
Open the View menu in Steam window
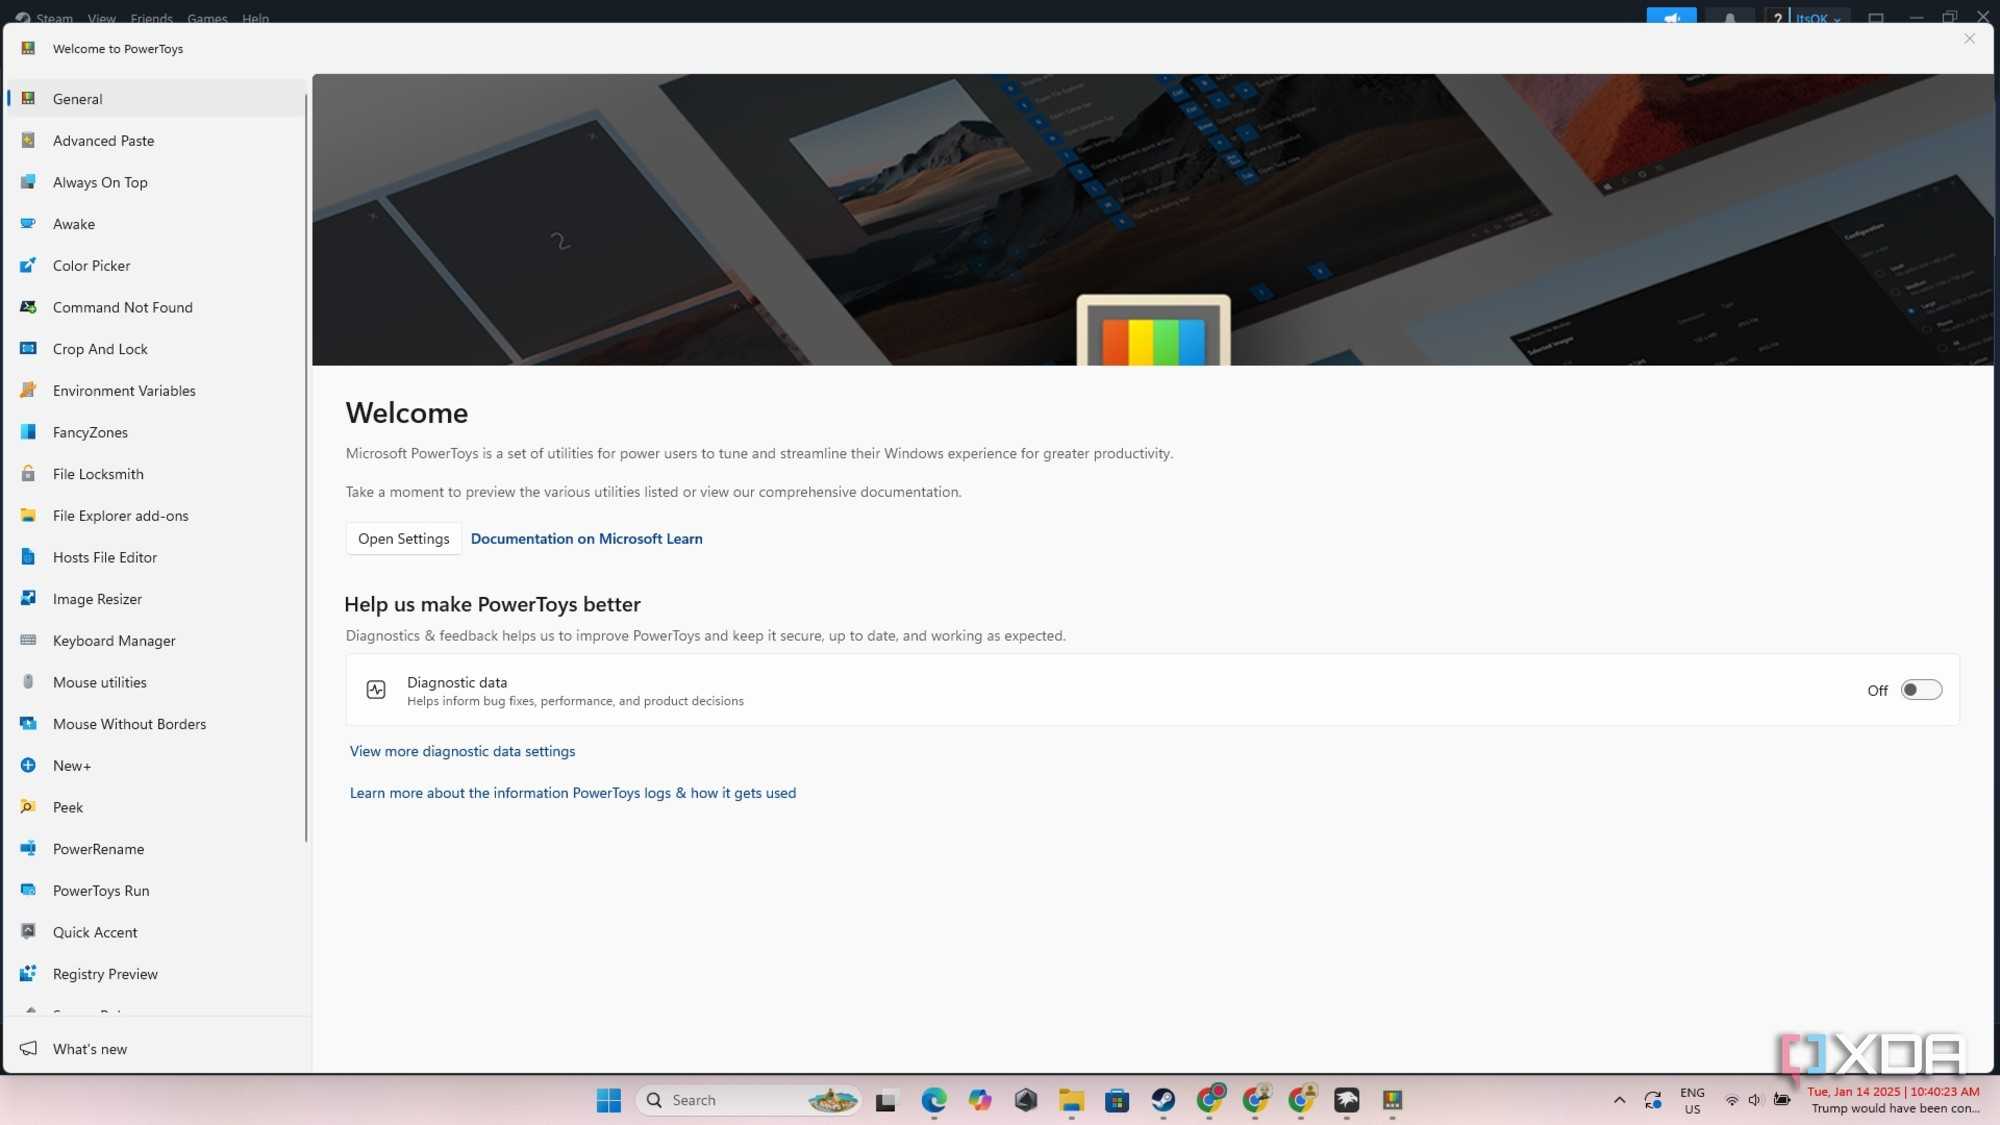pyautogui.click(x=101, y=18)
